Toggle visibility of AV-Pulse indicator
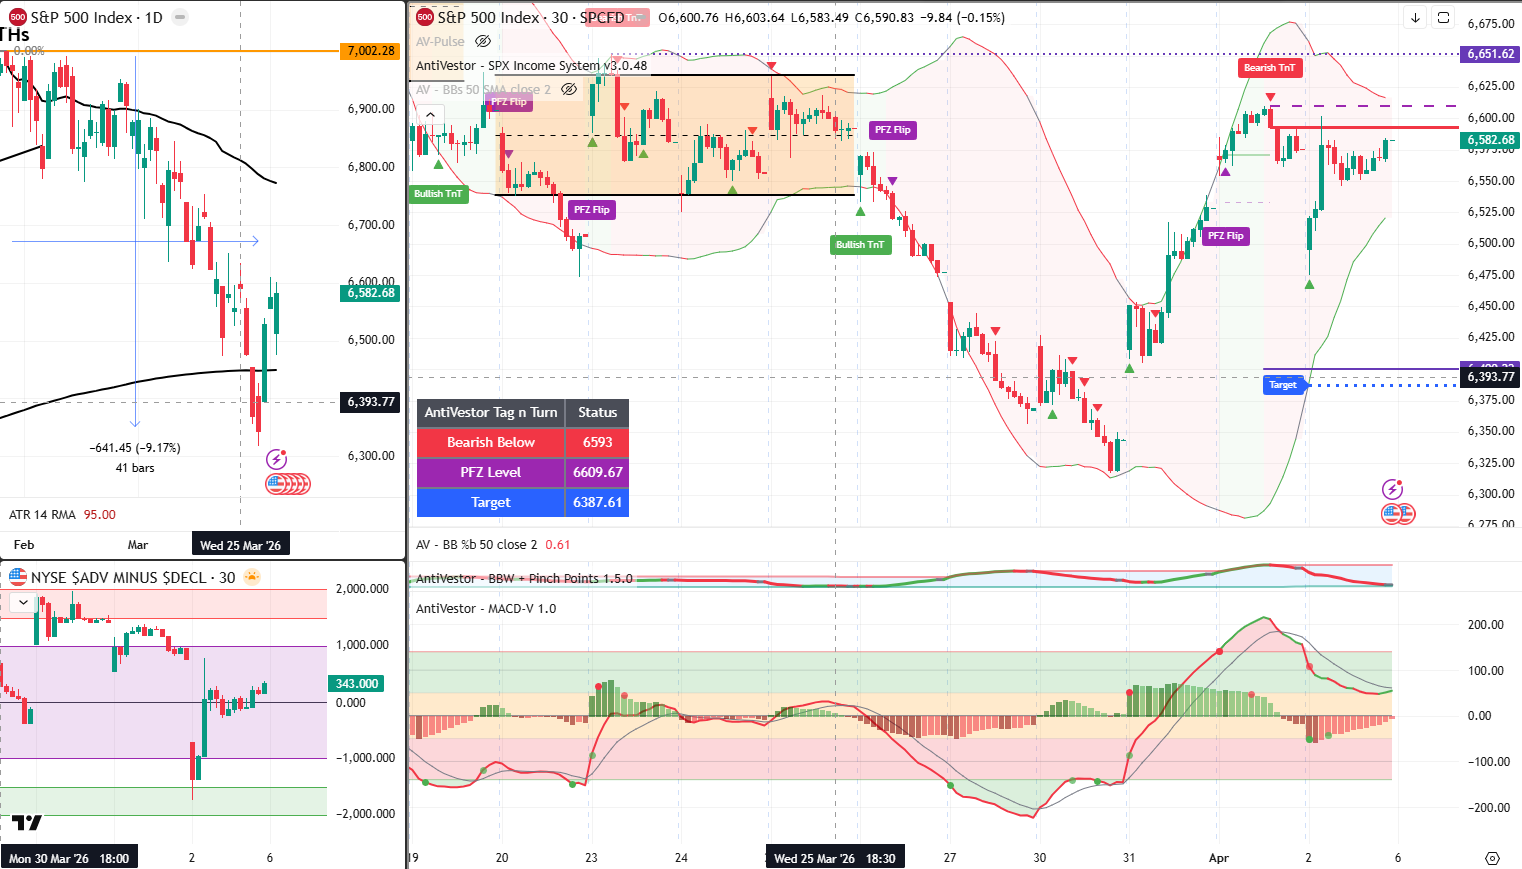The width and height of the screenshot is (1522, 869). [x=483, y=42]
